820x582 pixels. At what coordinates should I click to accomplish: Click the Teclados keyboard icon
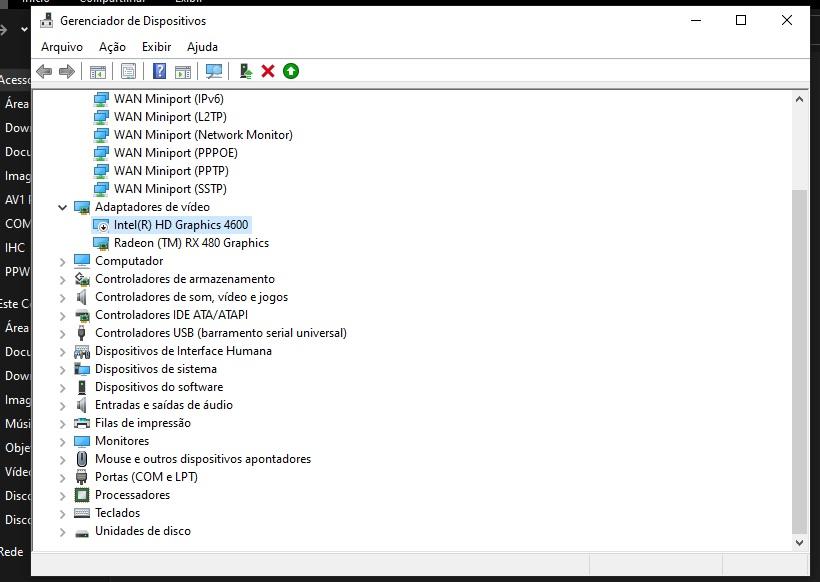[82, 513]
